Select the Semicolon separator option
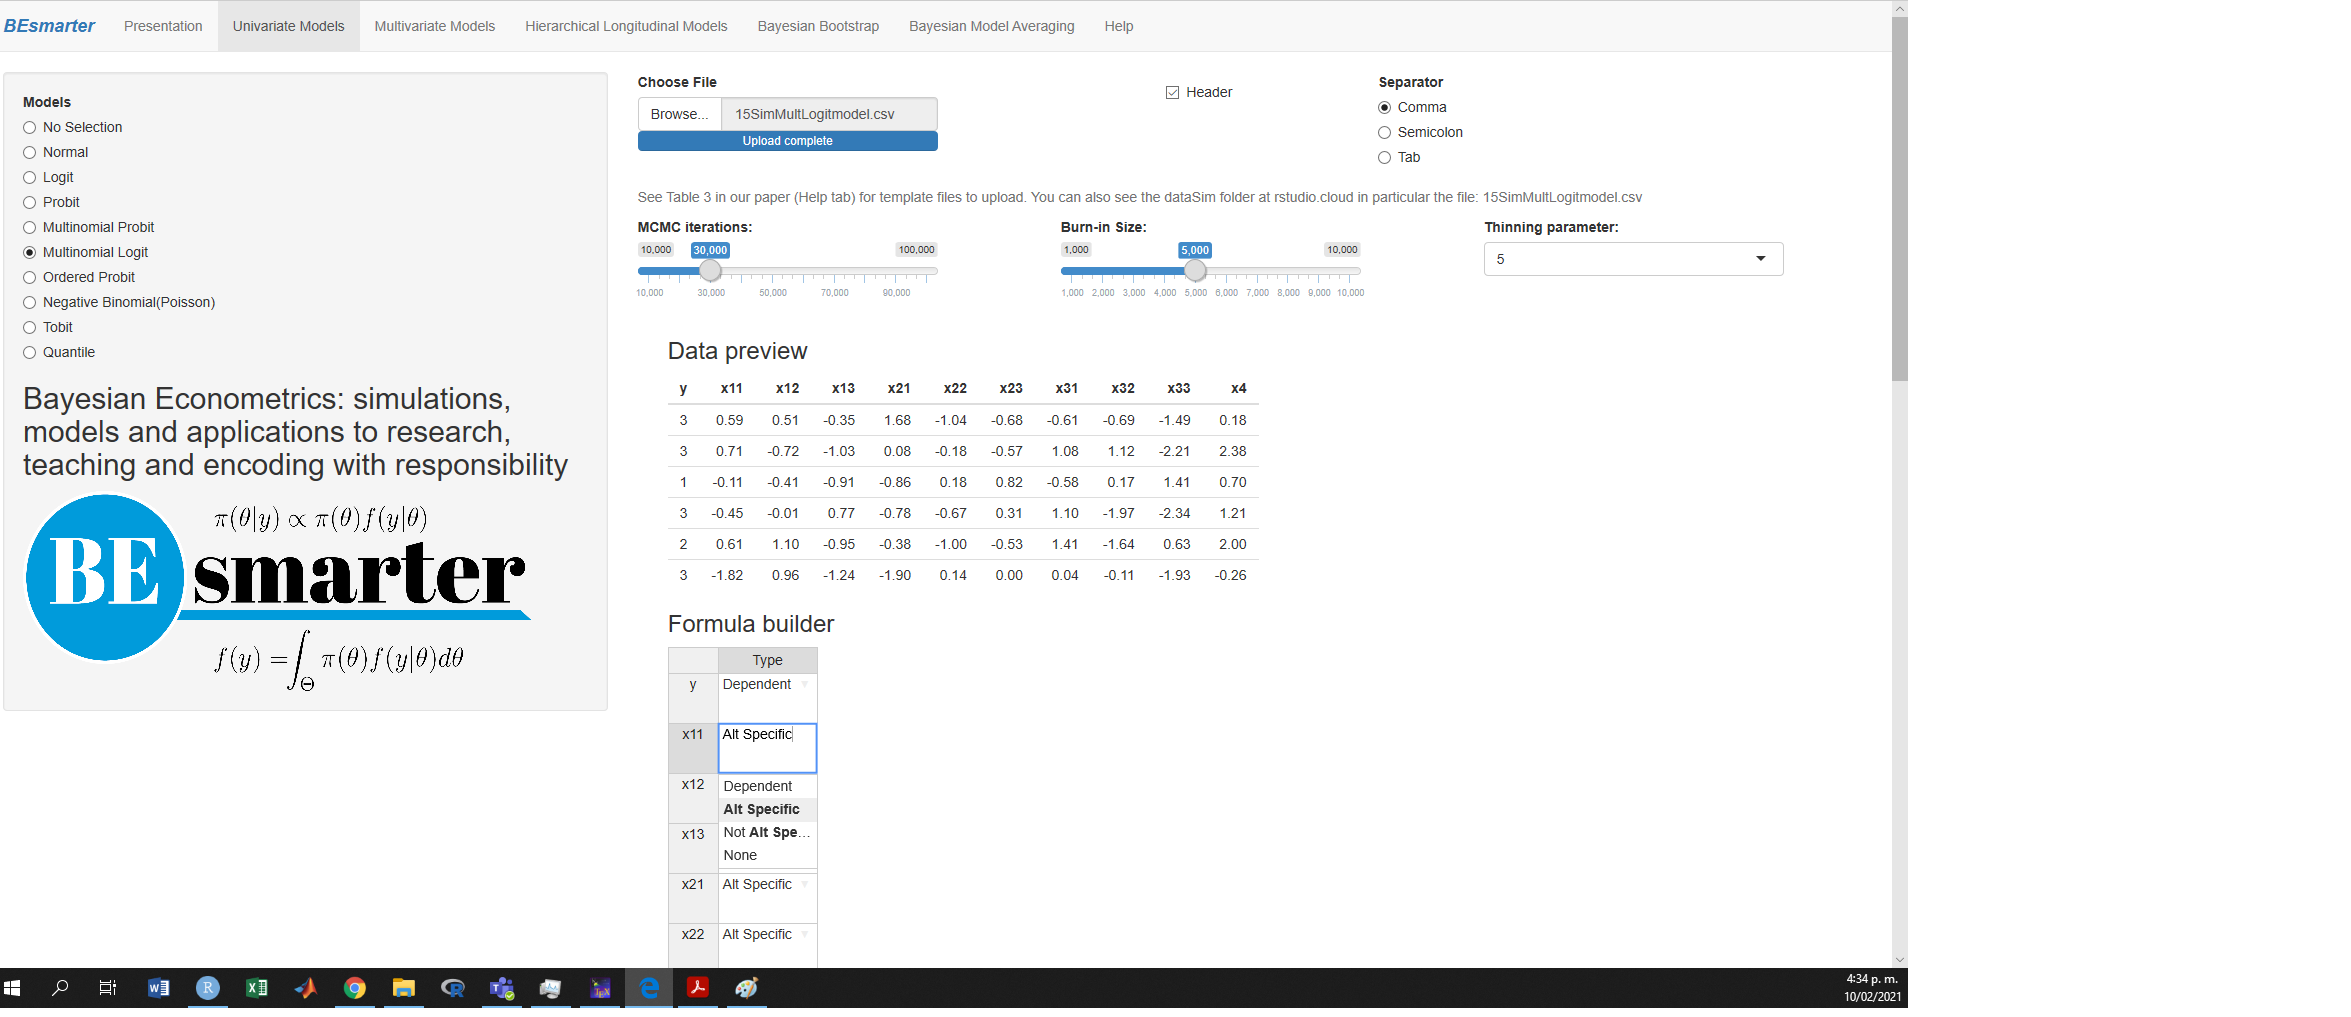Screen dimensions: 2351x1017 (x=1384, y=132)
